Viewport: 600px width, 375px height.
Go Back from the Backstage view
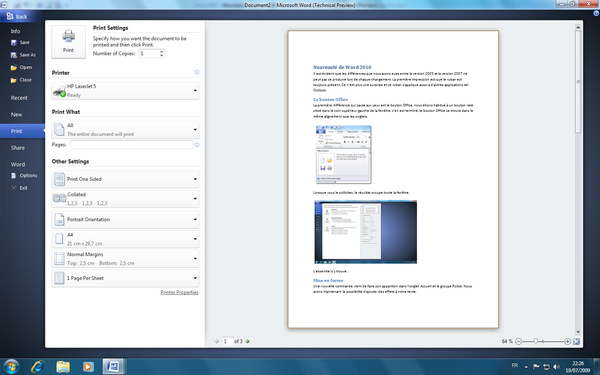(17, 16)
